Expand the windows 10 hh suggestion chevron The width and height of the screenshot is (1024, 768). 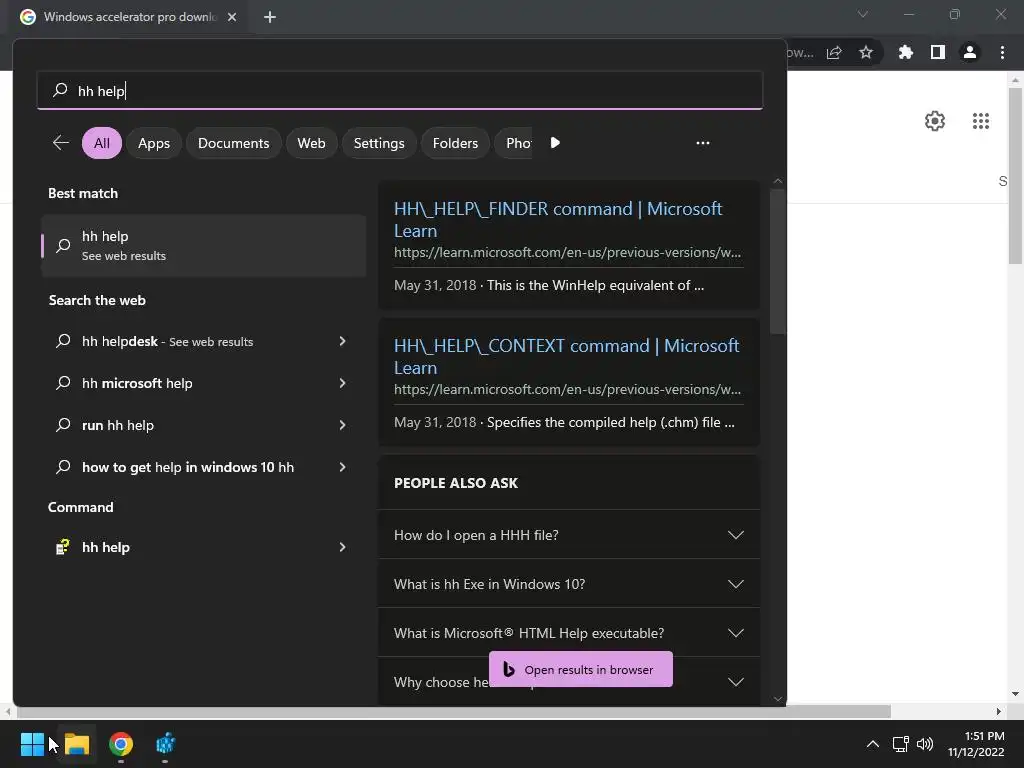pos(342,467)
